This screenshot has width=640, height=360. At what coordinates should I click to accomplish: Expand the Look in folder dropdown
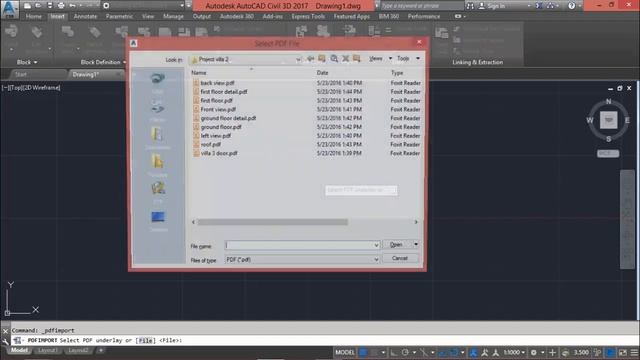point(298,60)
